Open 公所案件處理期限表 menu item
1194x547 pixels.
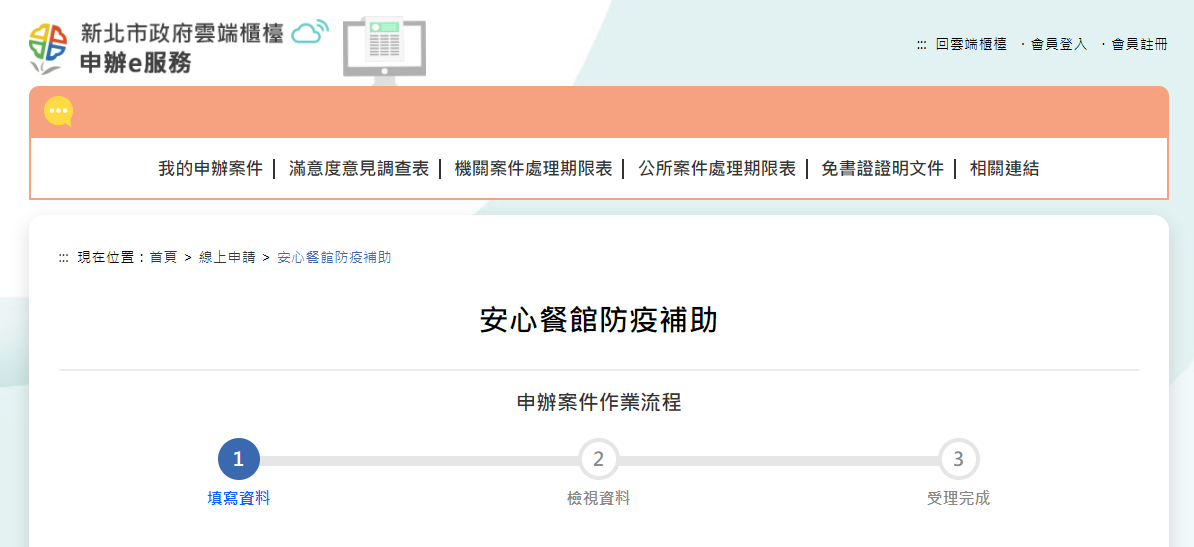717,169
